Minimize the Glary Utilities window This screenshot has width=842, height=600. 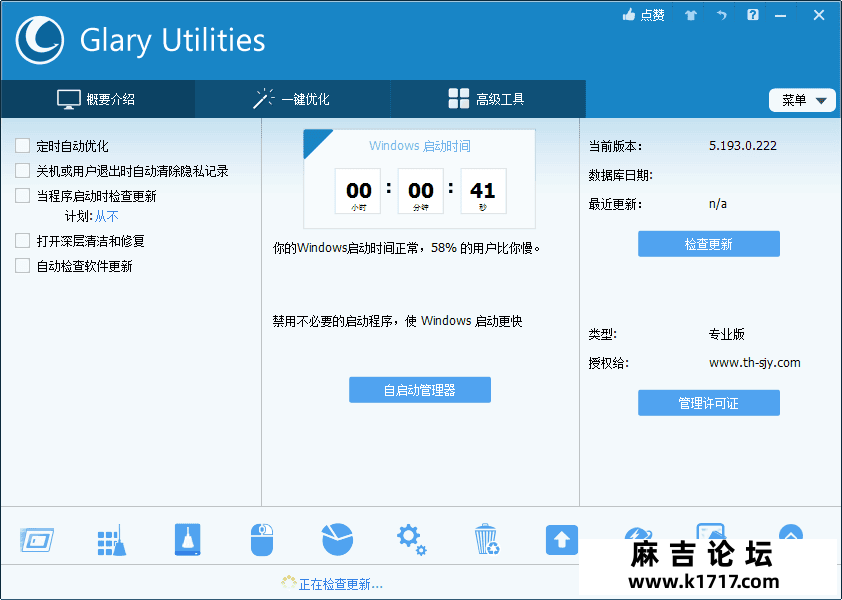[x=781, y=16]
